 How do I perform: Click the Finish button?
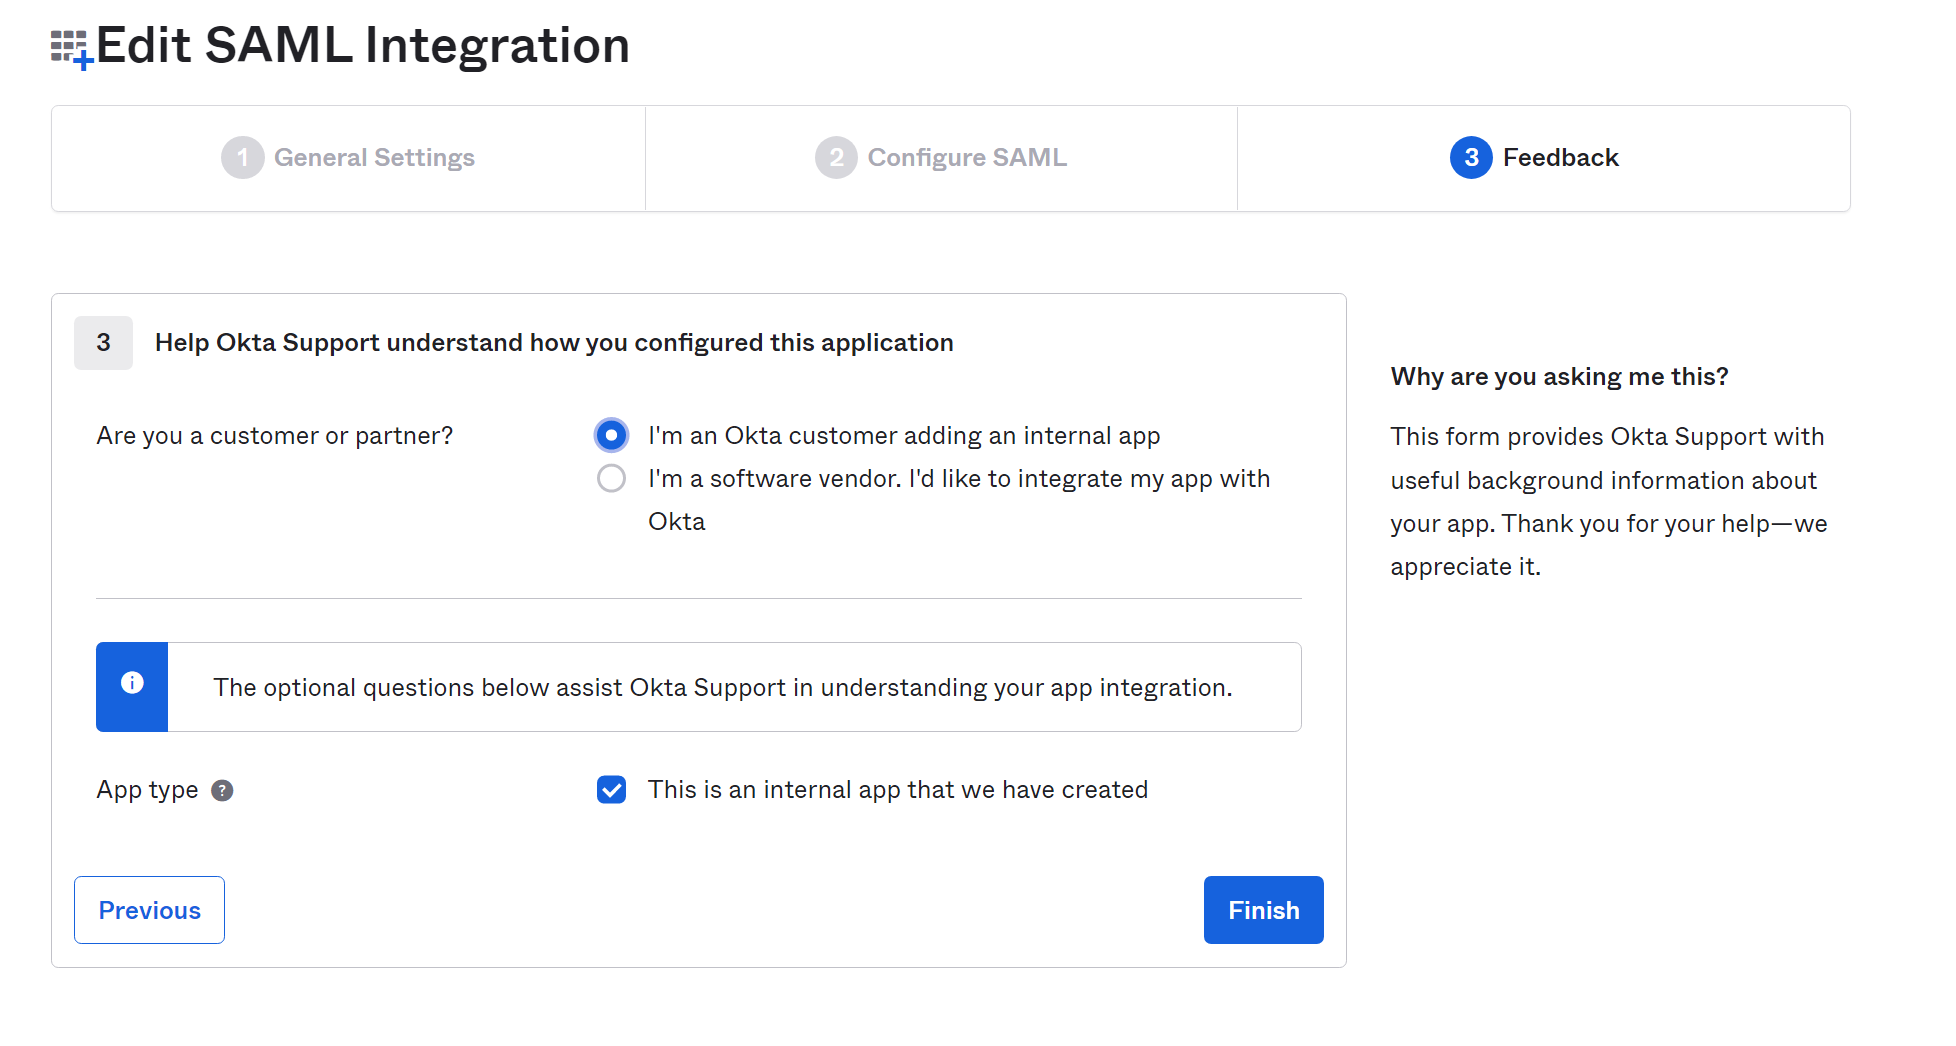click(1263, 910)
